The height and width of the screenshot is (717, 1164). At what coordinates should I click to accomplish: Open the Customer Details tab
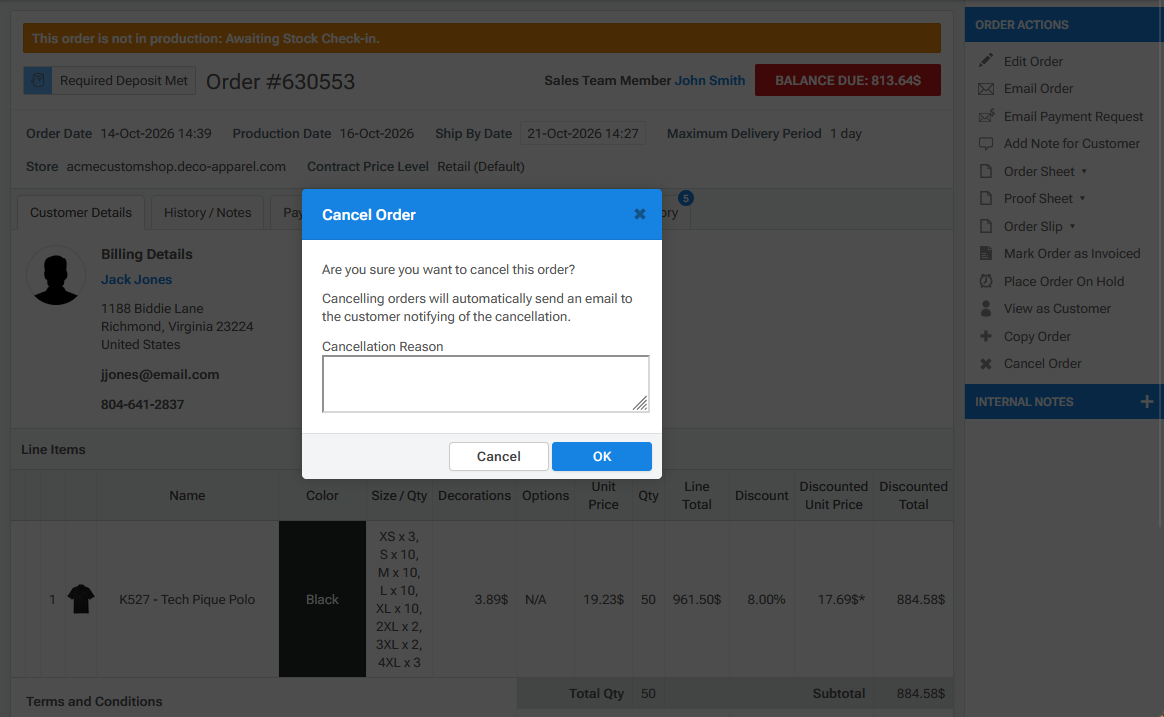pyautogui.click(x=81, y=212)
